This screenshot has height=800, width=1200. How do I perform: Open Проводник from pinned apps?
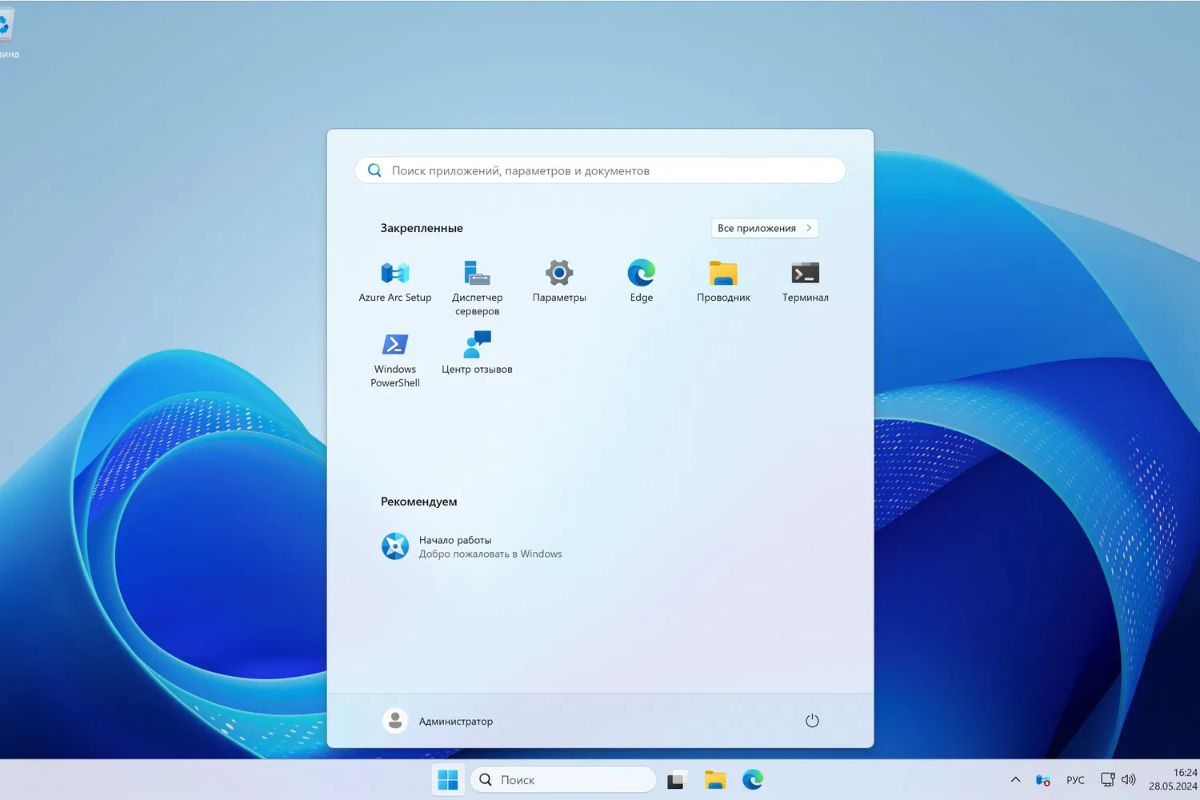coord(723,281)
